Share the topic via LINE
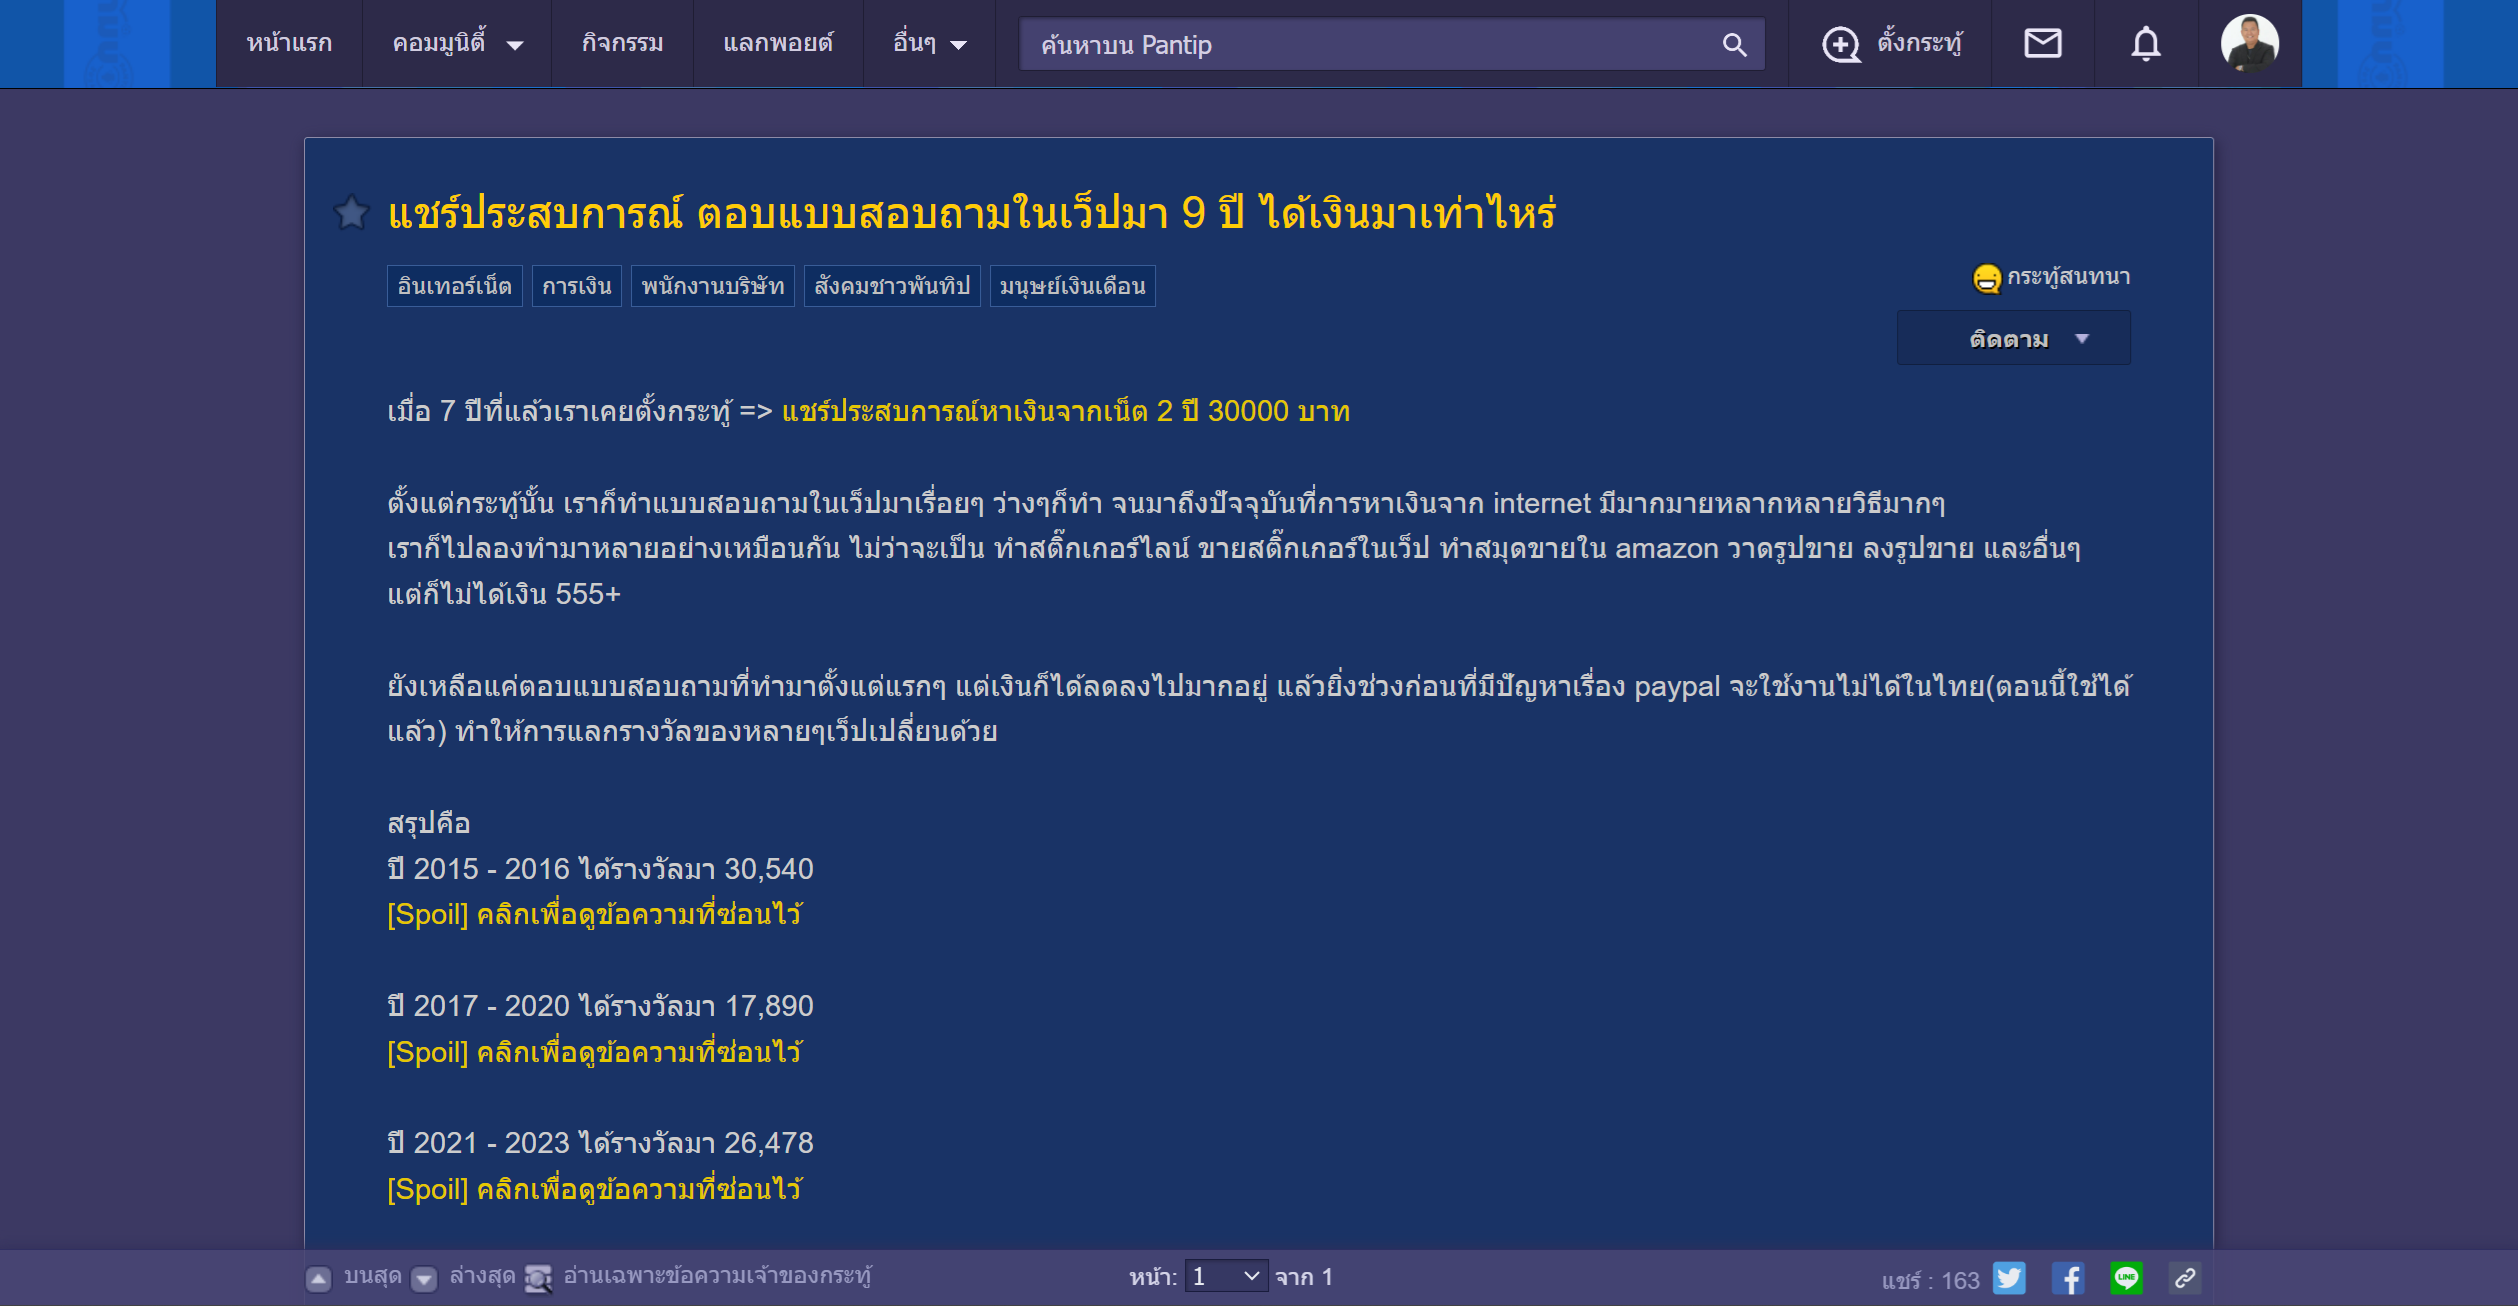The width and height of the screenshot is (2518, 1306). pos(2127,1278)
